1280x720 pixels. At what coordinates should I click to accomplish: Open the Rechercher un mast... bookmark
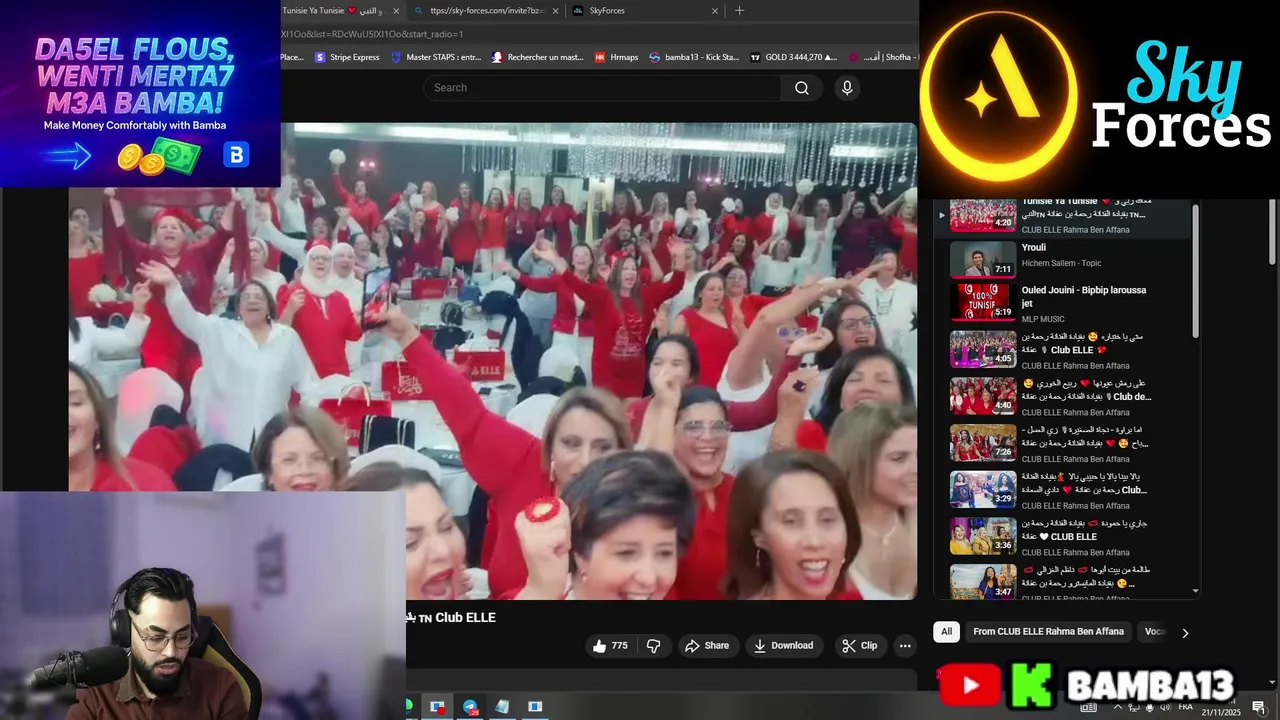click(x=537, y=57)
